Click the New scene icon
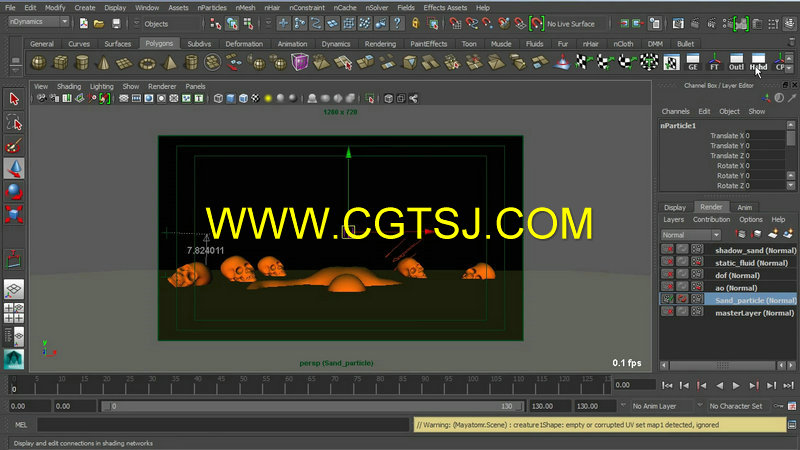This screenshot has width=800, height=450. [83, 23]
